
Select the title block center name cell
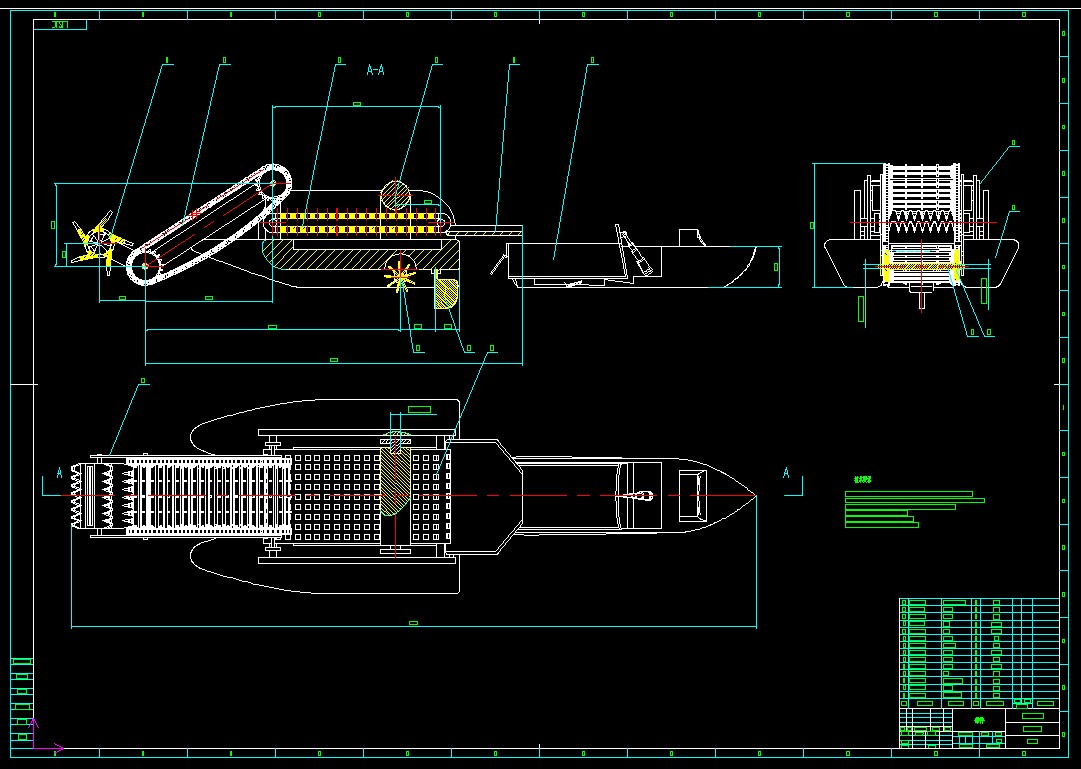tap(979, 720)
